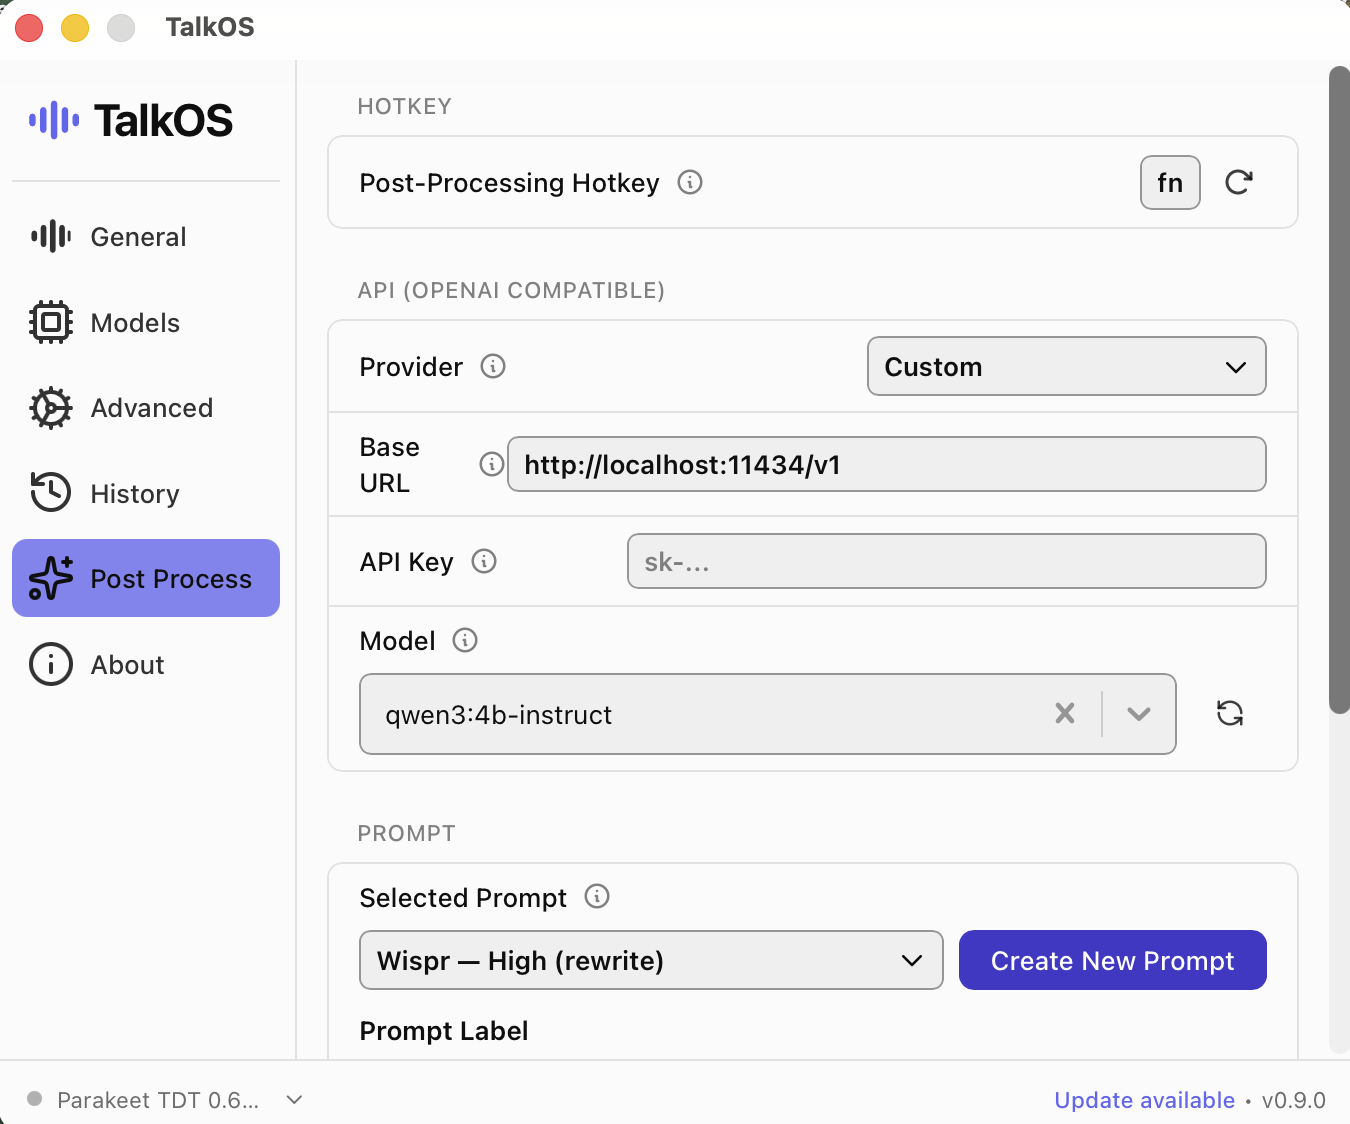1350x1124 pixels.
Task: Focus the API Key input field
Action: pos(947,561)
